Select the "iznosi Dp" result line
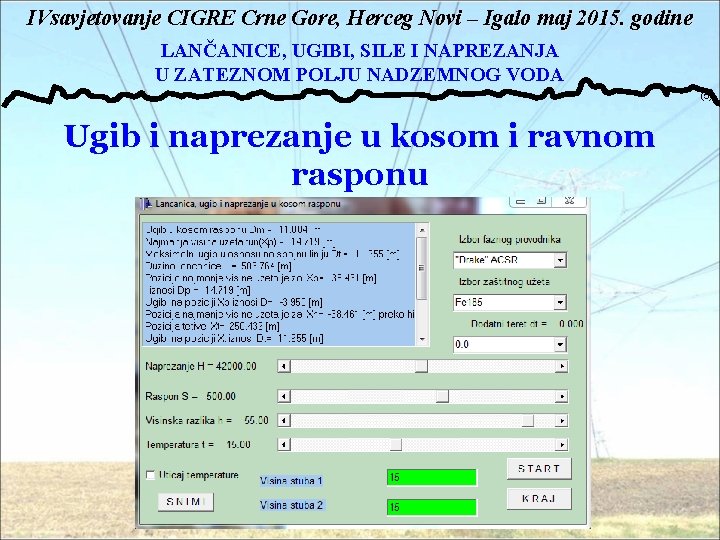The height and width of the screenshot is (540, 720). click(198, 290)
